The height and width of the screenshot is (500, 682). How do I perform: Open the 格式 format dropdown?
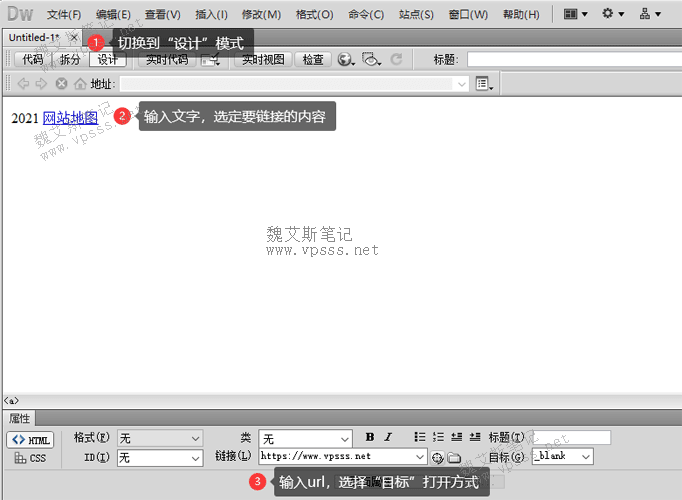(x=160, y=438)
